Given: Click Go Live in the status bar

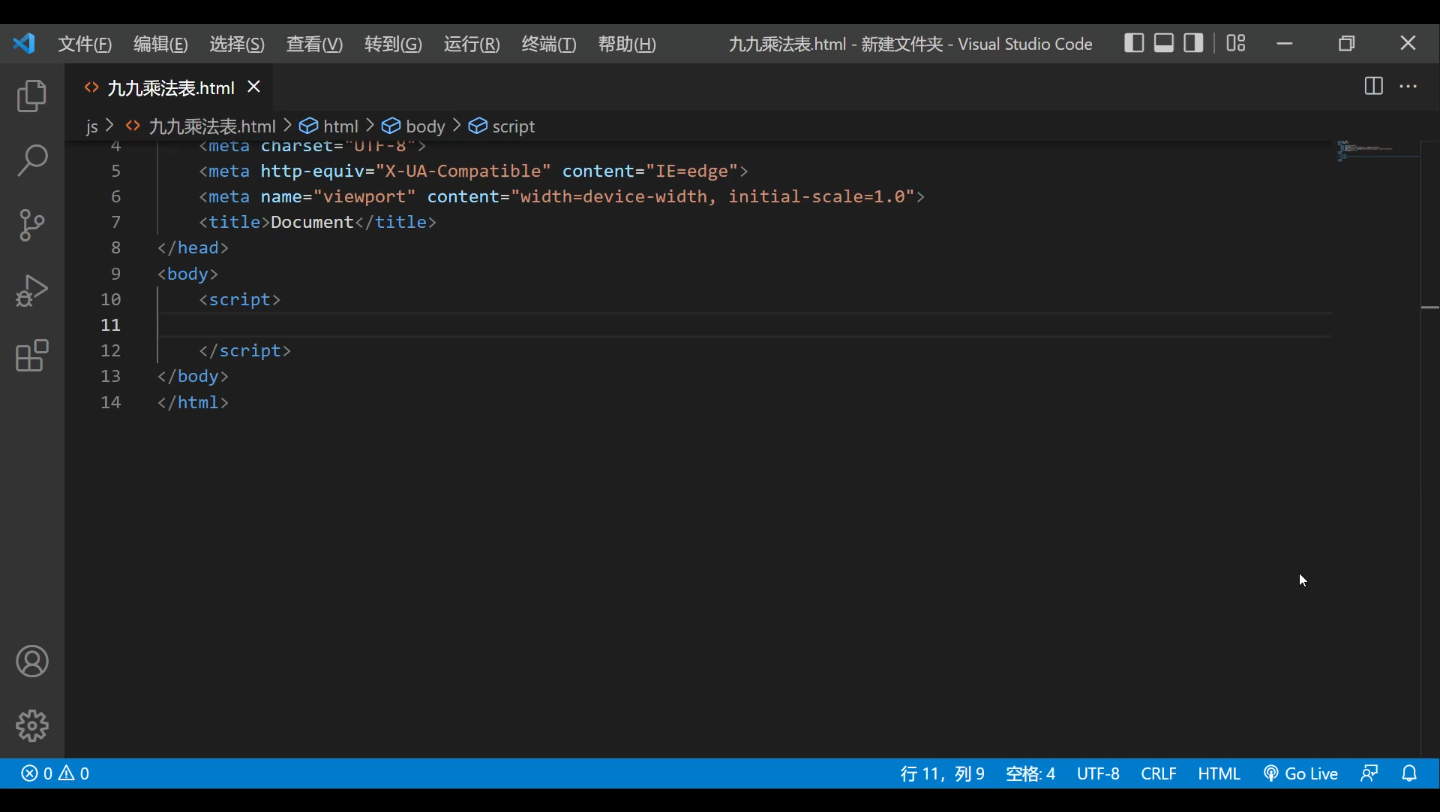Looking at the screenshot, I should click(x=1300, y=773).
